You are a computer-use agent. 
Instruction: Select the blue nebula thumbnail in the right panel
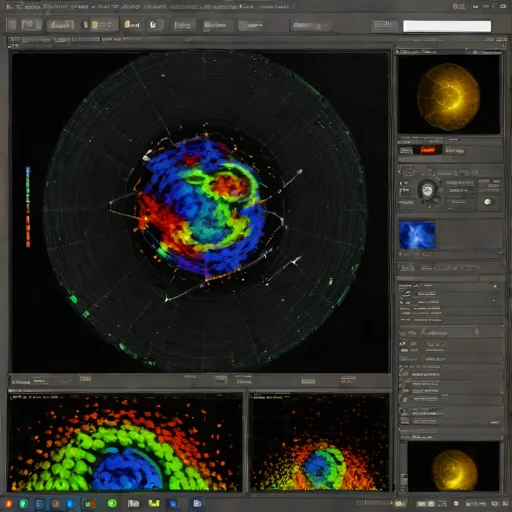[417, 235]
